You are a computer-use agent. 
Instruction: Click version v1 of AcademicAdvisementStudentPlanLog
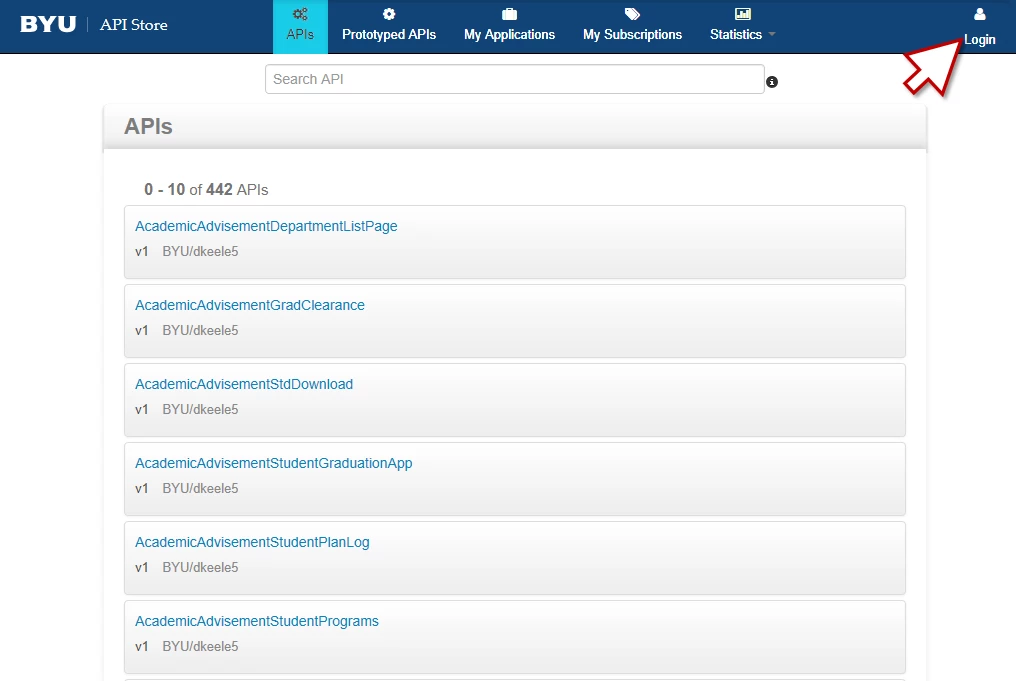click(x=142, y=568)
